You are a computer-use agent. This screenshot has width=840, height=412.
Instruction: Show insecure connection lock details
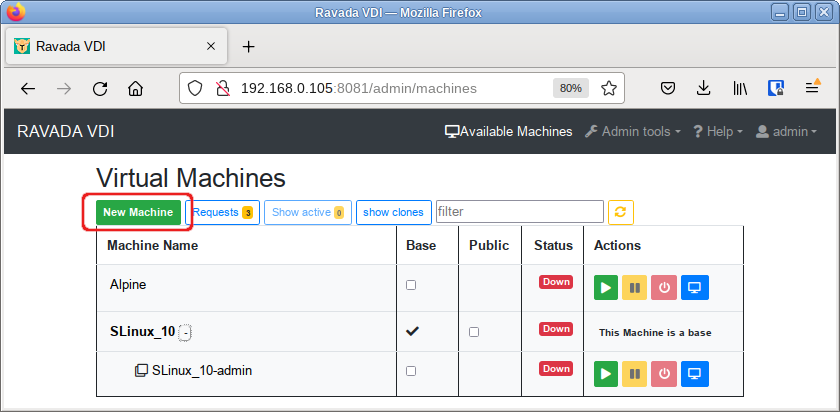[x=222, y=88]
